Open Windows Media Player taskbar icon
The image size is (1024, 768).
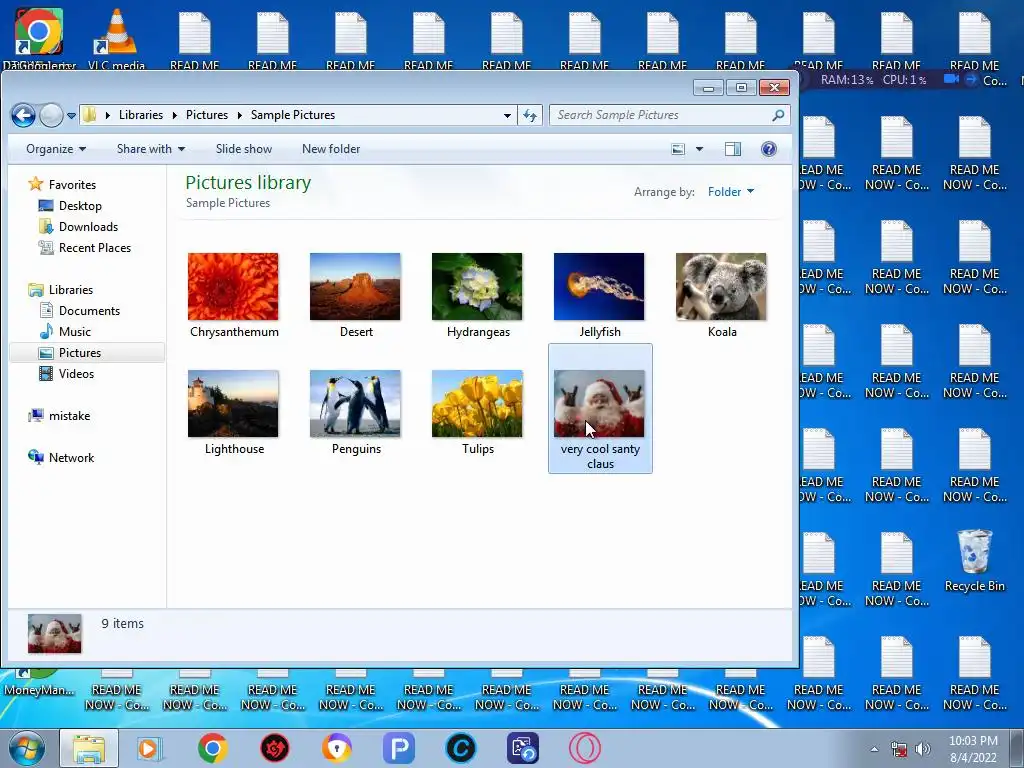tap(150, 748)
